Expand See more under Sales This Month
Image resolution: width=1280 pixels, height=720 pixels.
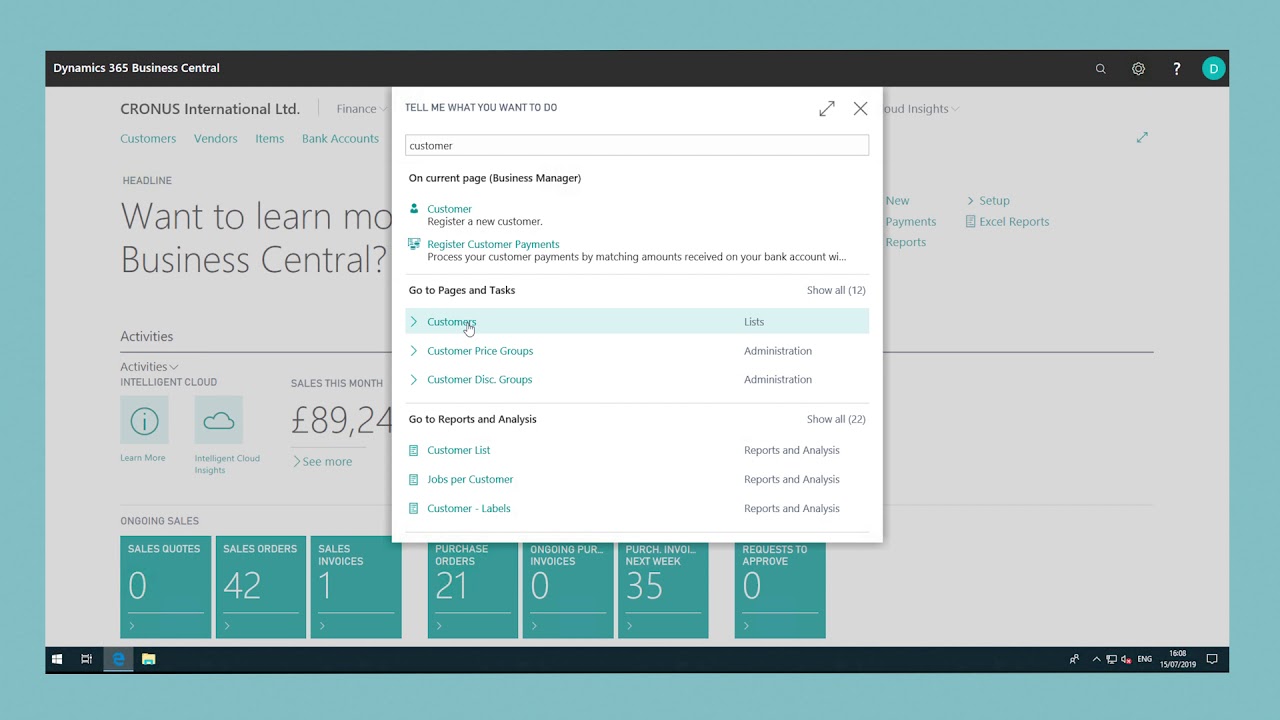[x=322, y=462]
